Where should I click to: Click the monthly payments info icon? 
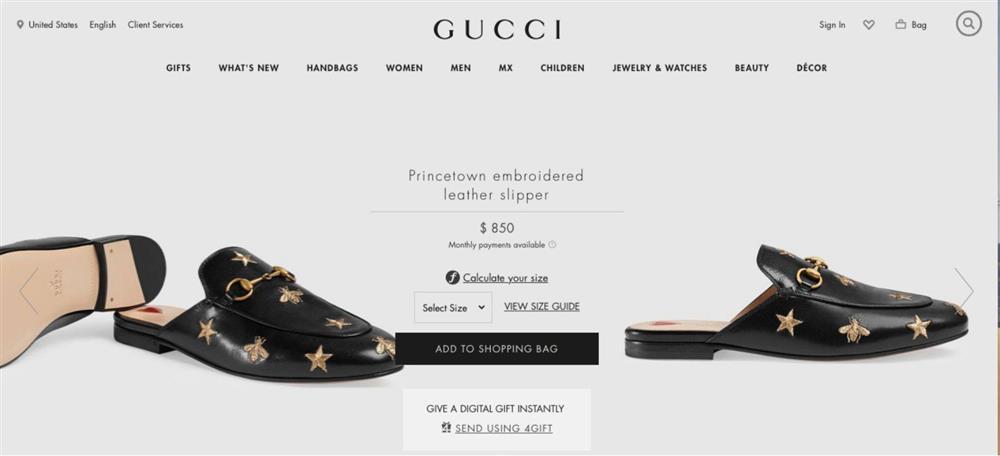(x=552, y=244)
